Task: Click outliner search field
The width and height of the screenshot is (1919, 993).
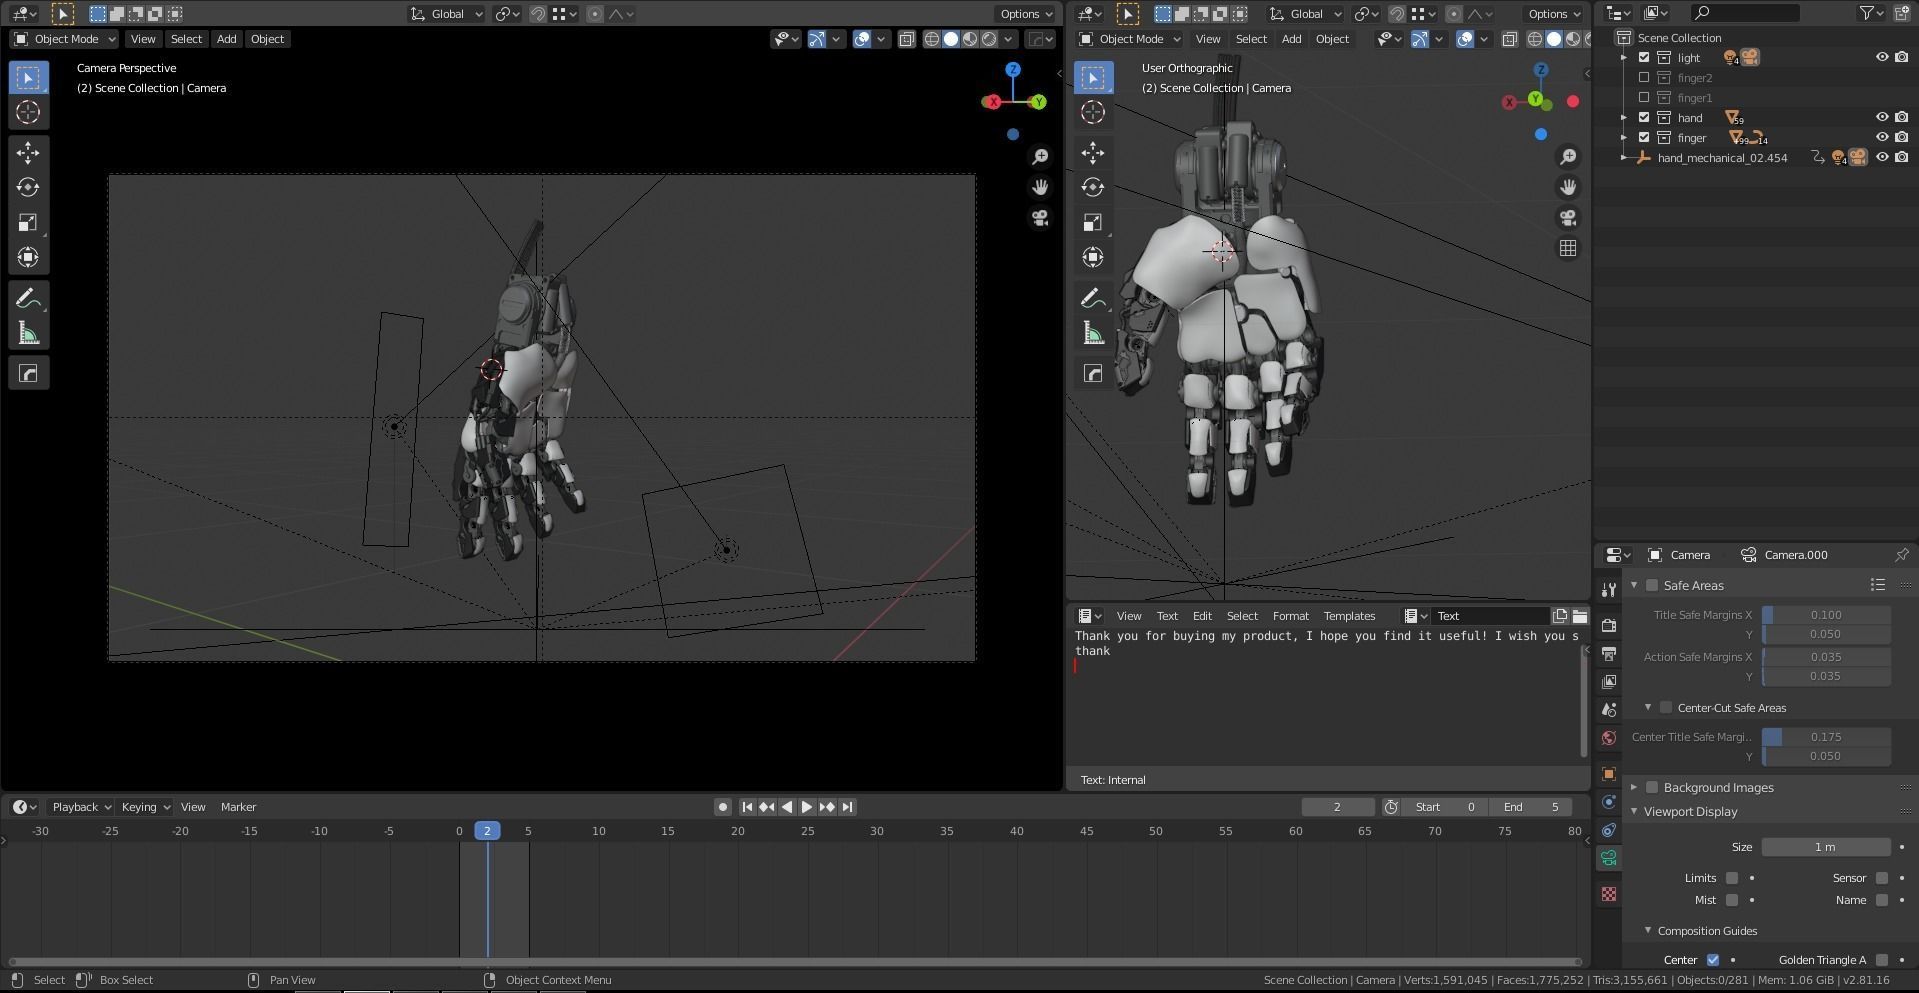Action: (1745, 13)
